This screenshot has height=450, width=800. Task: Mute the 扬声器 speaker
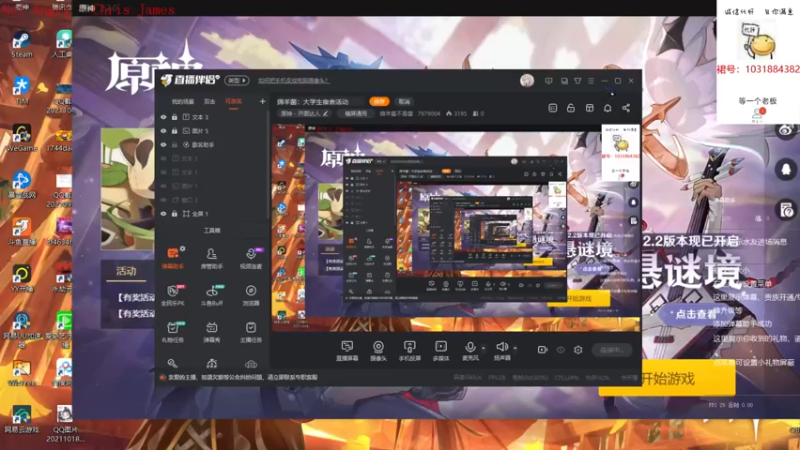(x=502, y=351)
